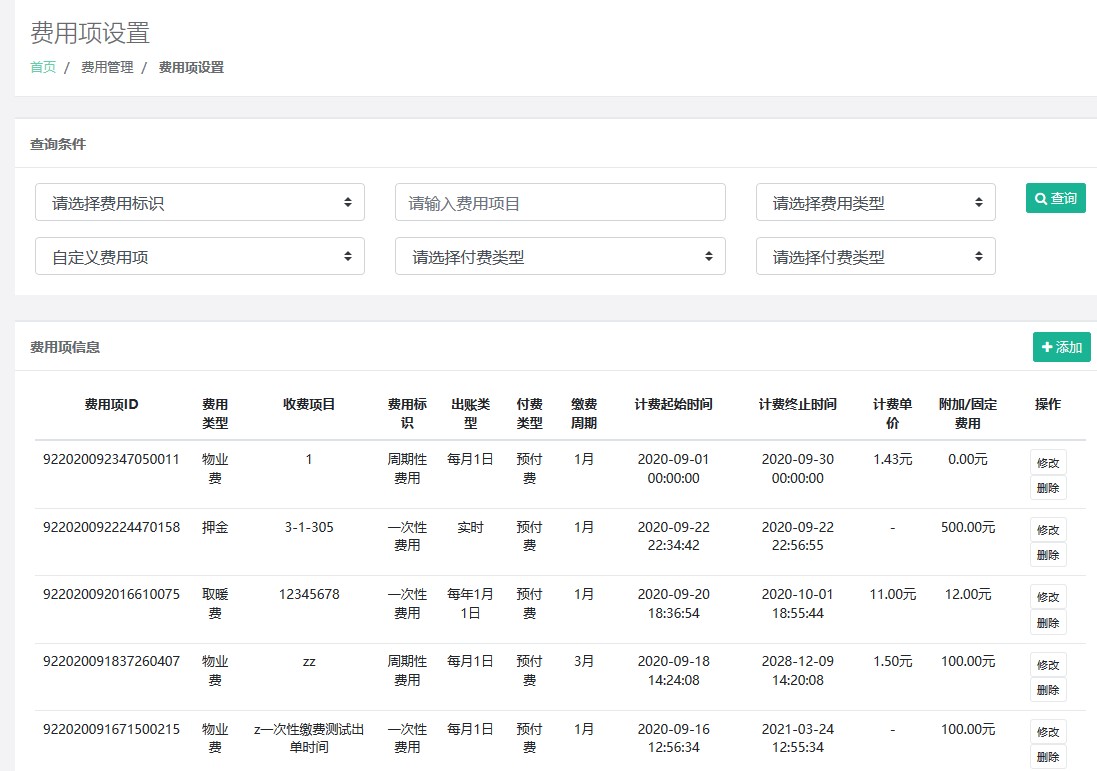Delete the 押金 row for 3-1-305
Viewport: 1097px width, 771px height.
click(x=1048, y=555)
